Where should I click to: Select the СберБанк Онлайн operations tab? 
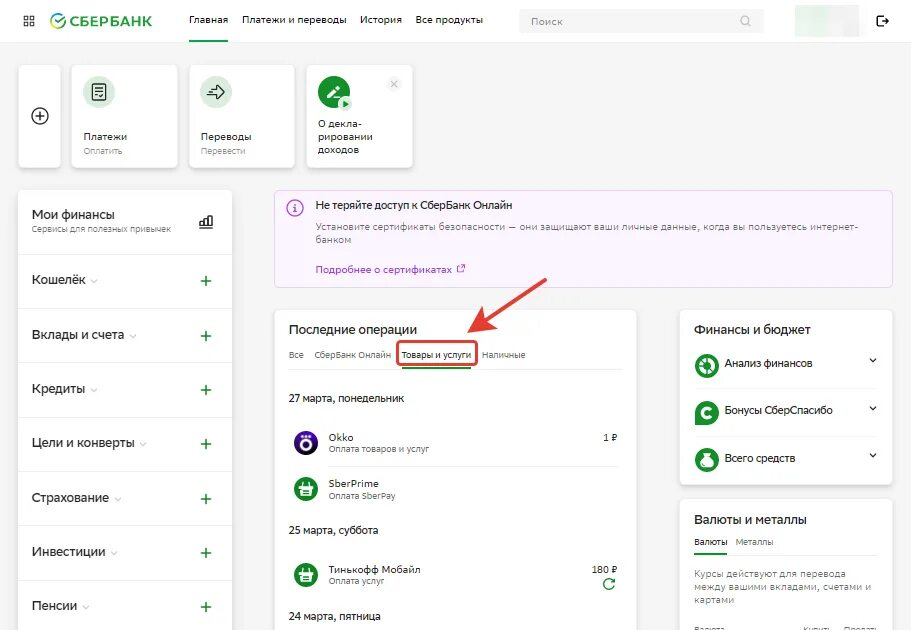coord(353,355)
